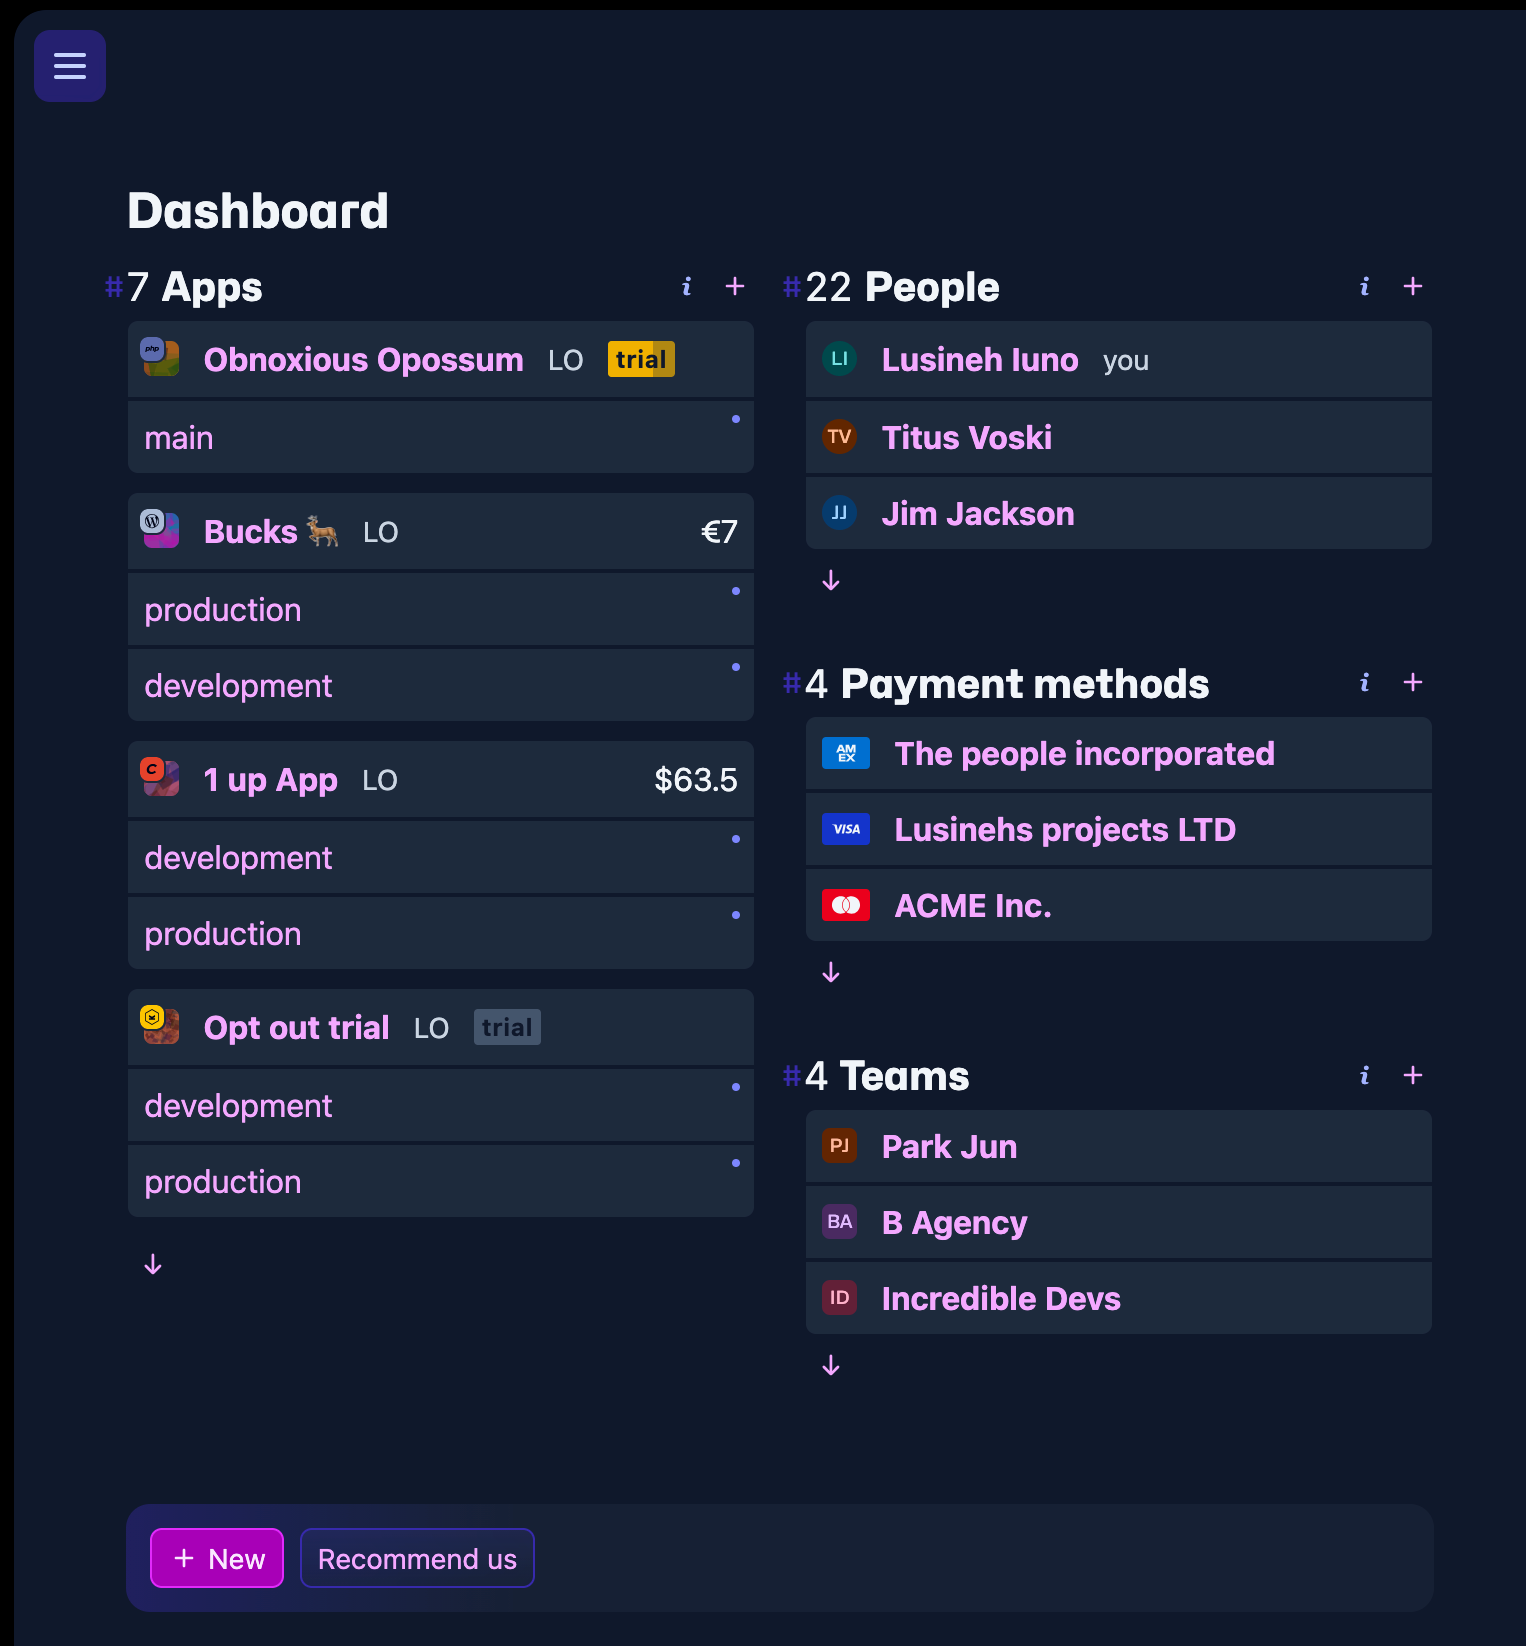Viewport: 1526px width, 1646px height.
Task: Expand the full Apps list arrow
Action: [153, 1265]
